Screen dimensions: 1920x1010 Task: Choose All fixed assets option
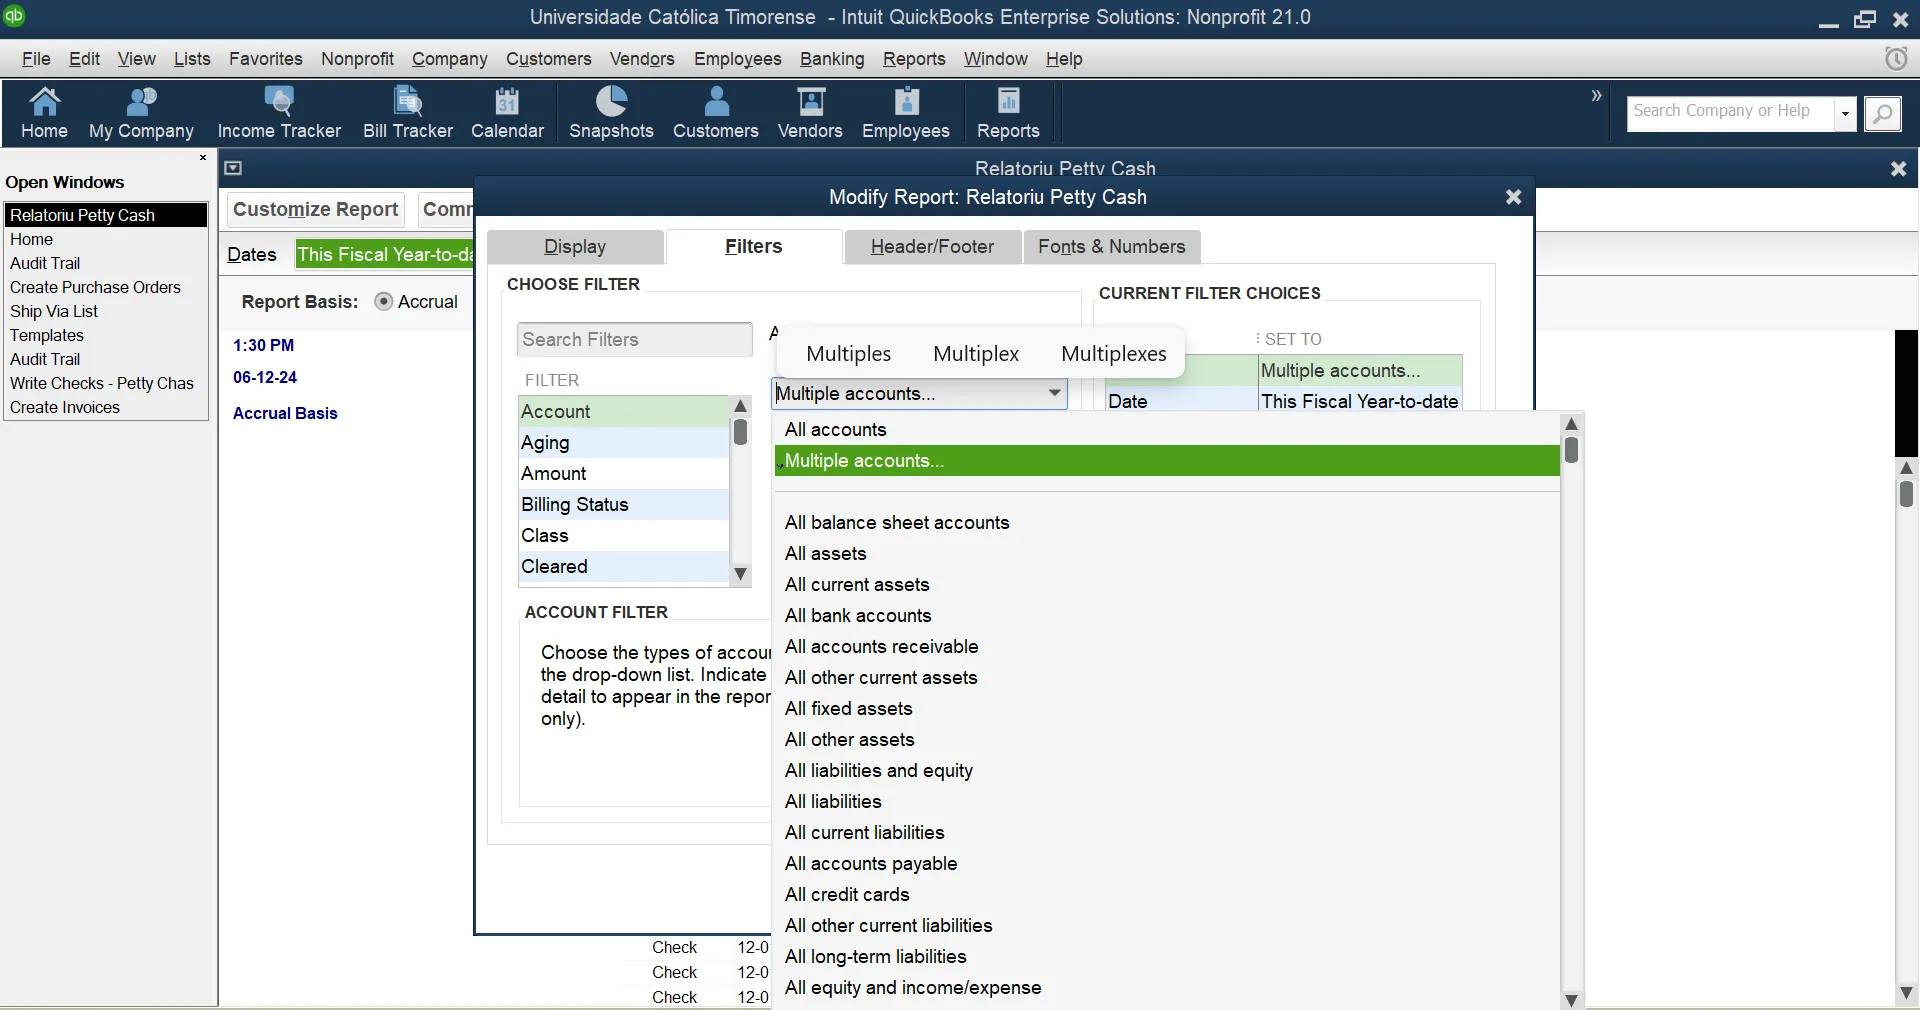1167,708
